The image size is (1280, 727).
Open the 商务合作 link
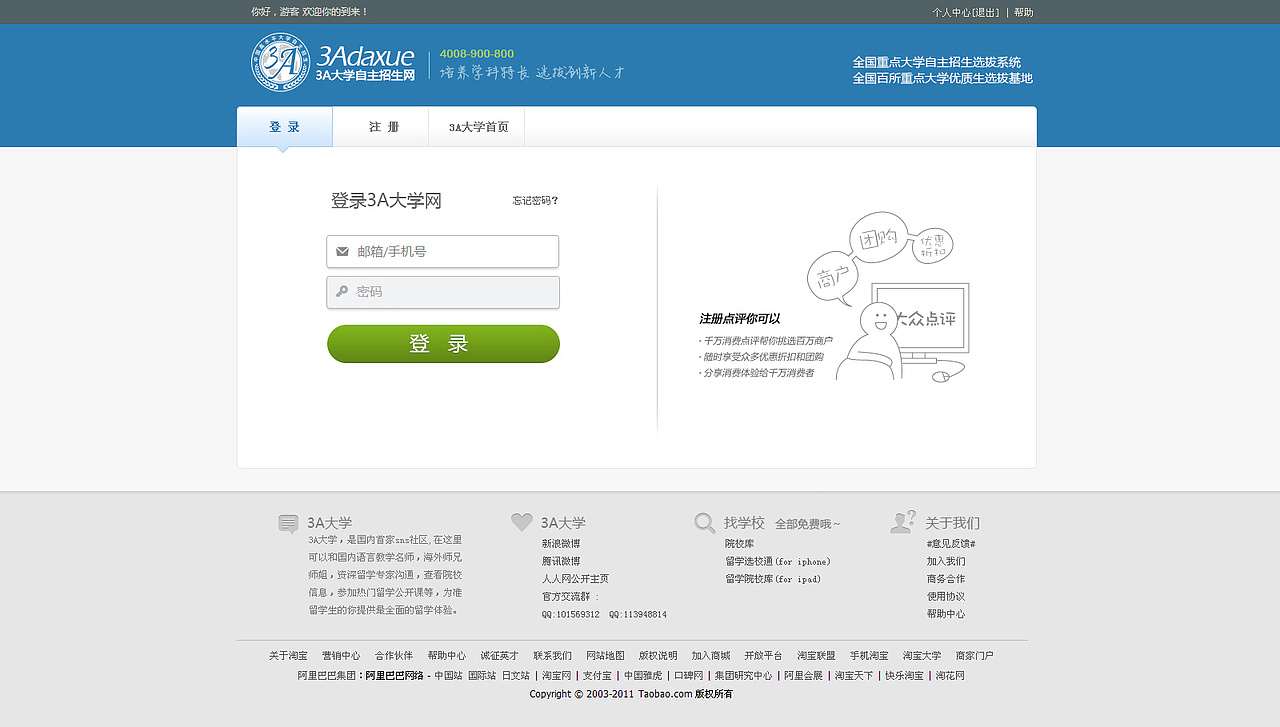946,579
